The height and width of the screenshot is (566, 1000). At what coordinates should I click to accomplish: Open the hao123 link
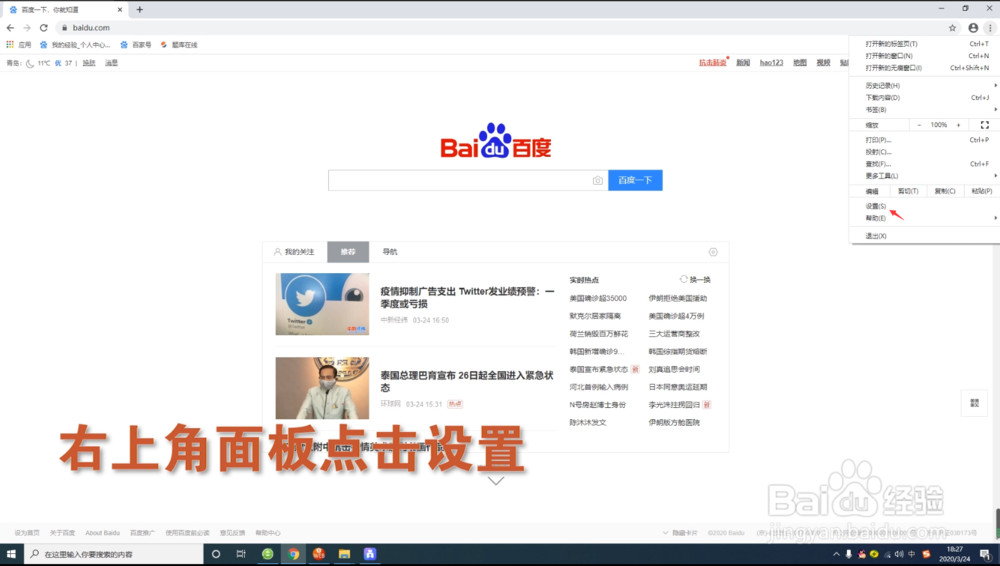pyautogui.click(x=771, y=63)
